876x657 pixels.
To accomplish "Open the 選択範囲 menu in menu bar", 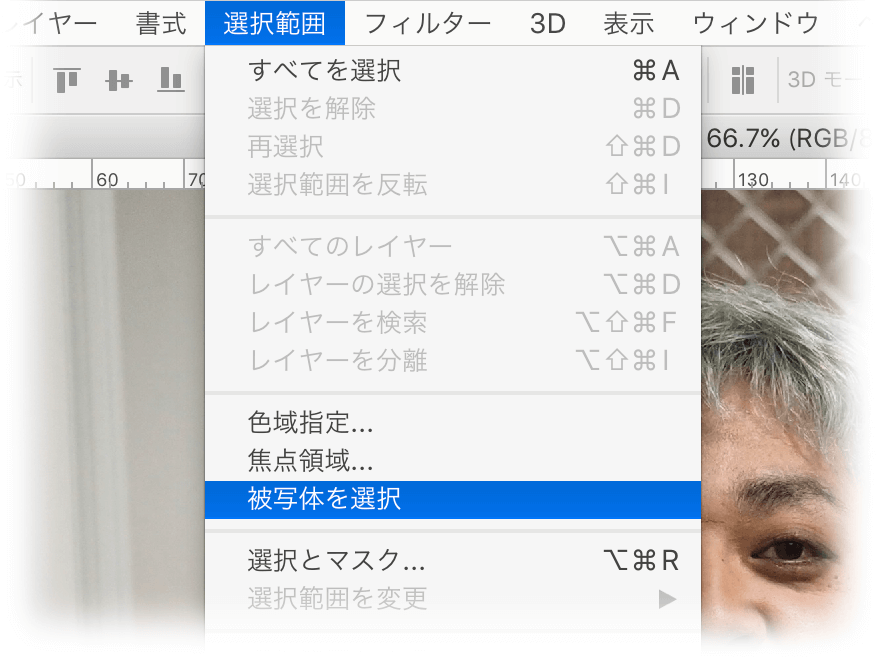I will (275, 23).
